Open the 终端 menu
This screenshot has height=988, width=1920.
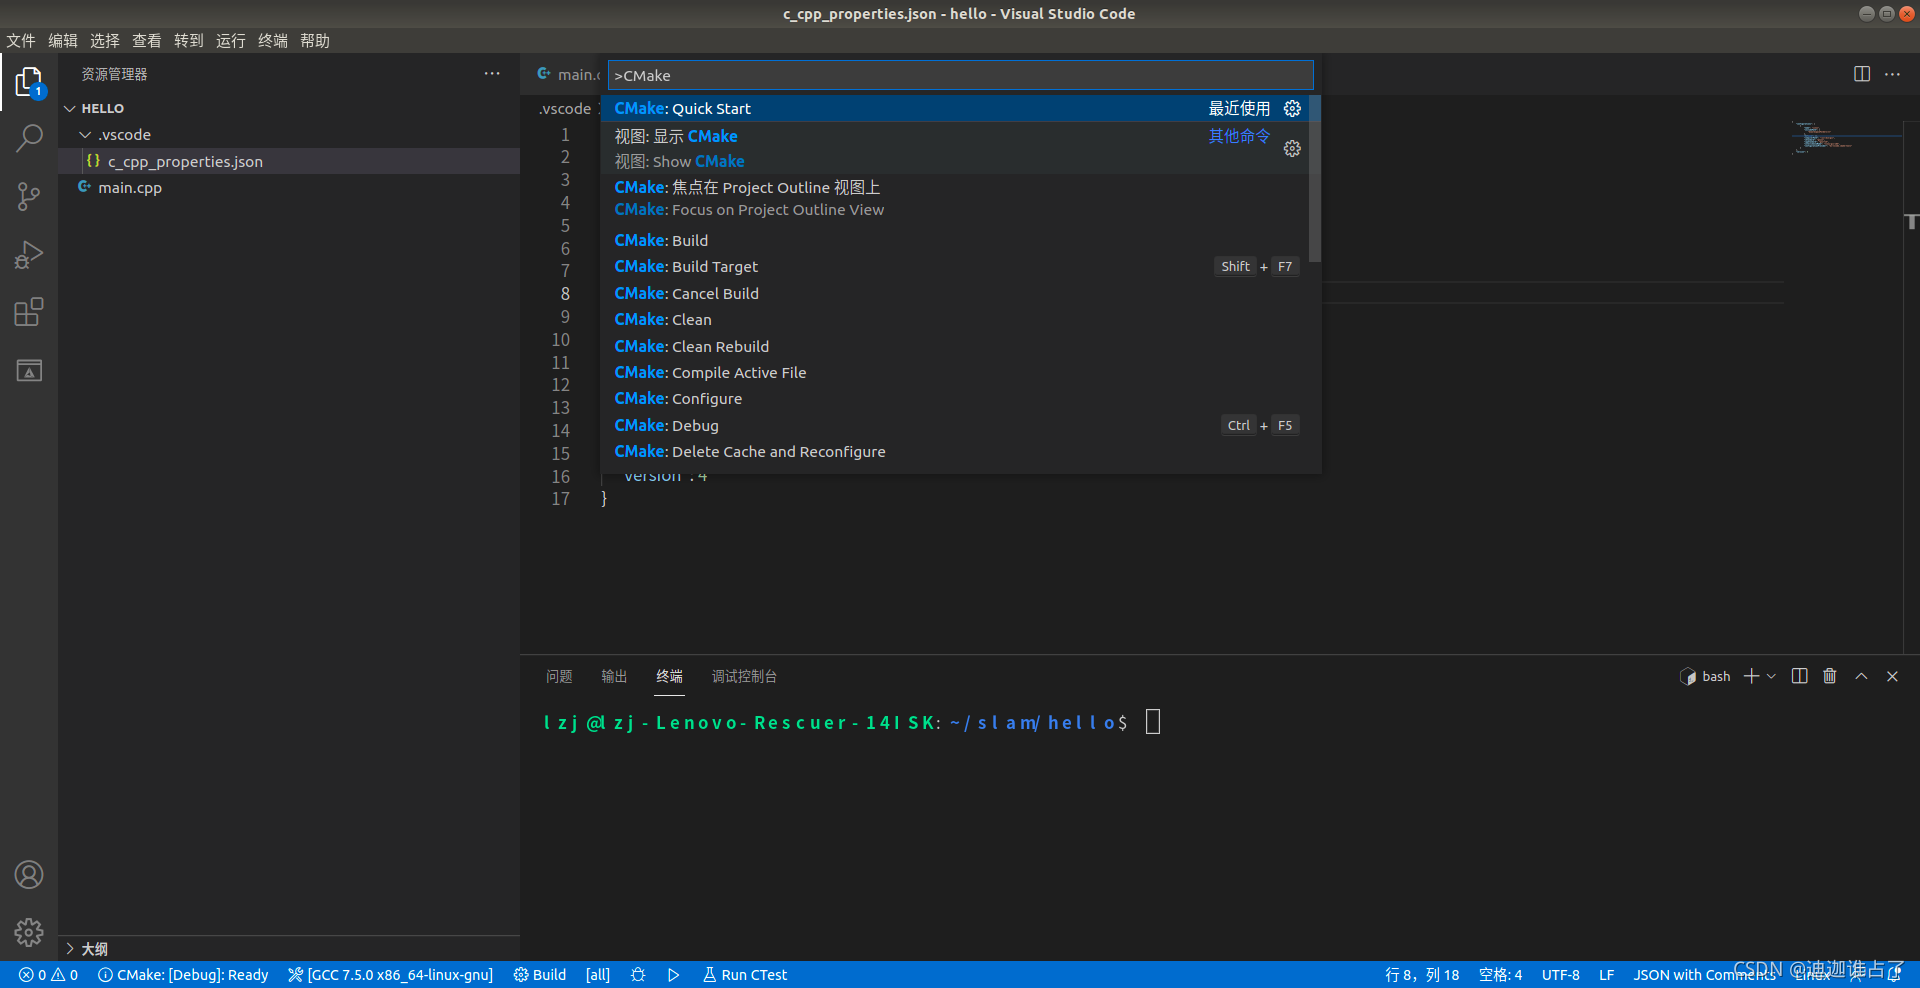tap(273, 40)
